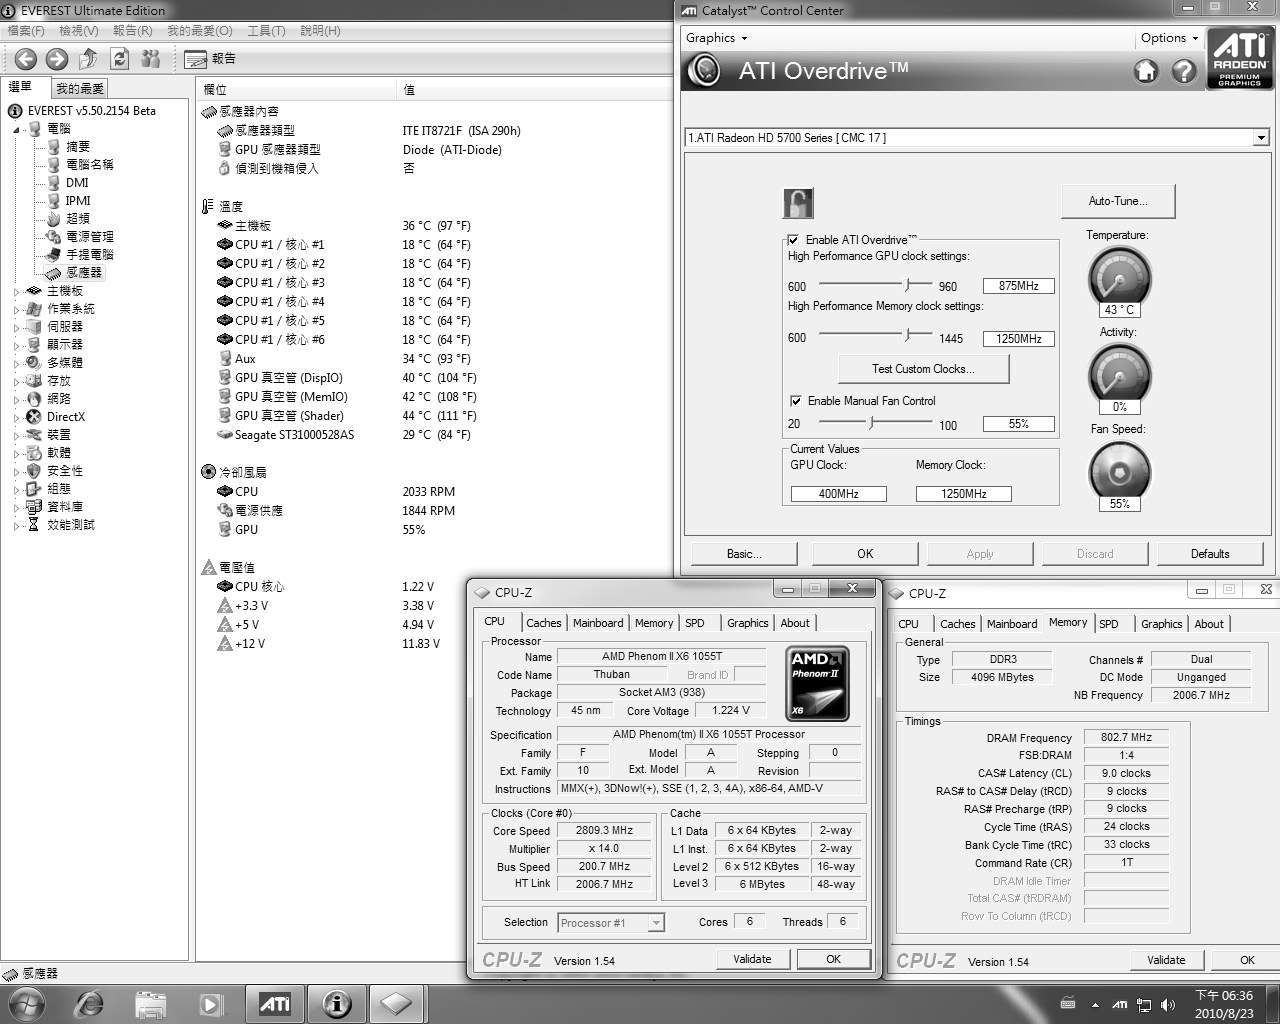Expand the 作業系統 tree node
Viewport: 1280px width, 1024px height.
coord(17,309)
